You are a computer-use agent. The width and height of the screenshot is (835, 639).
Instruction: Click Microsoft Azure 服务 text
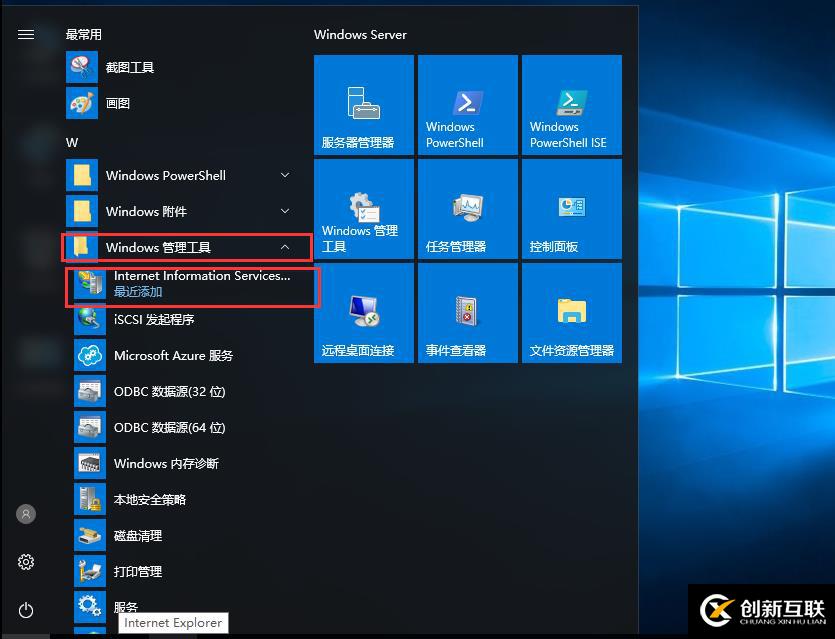[x=174, y=355]
